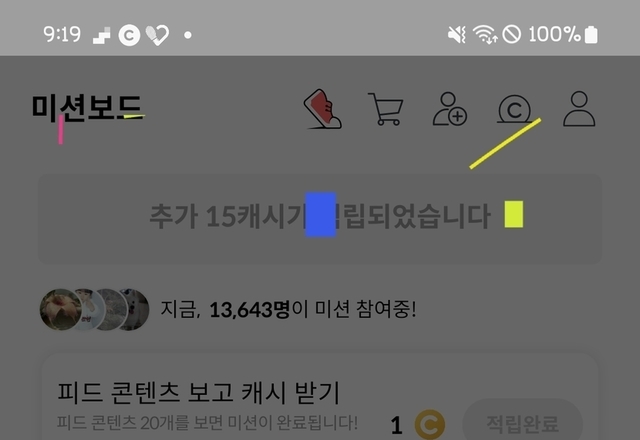This screenshot has height=440, width=640.
Task: Tap the invite friend person-plus icon
Action: tap(450, 109)
